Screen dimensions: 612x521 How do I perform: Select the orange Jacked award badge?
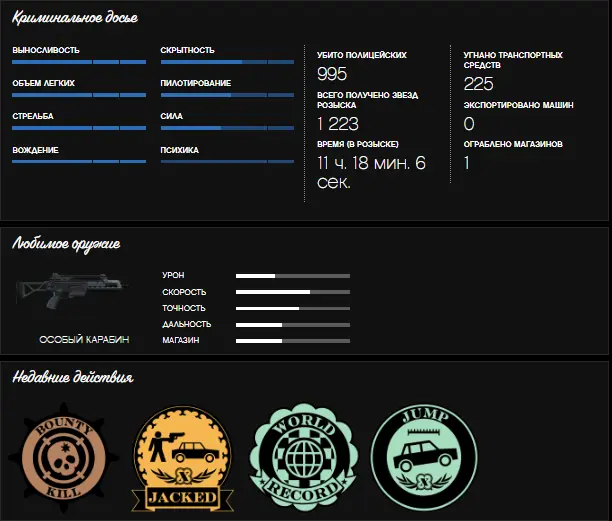tap(182, 459)
